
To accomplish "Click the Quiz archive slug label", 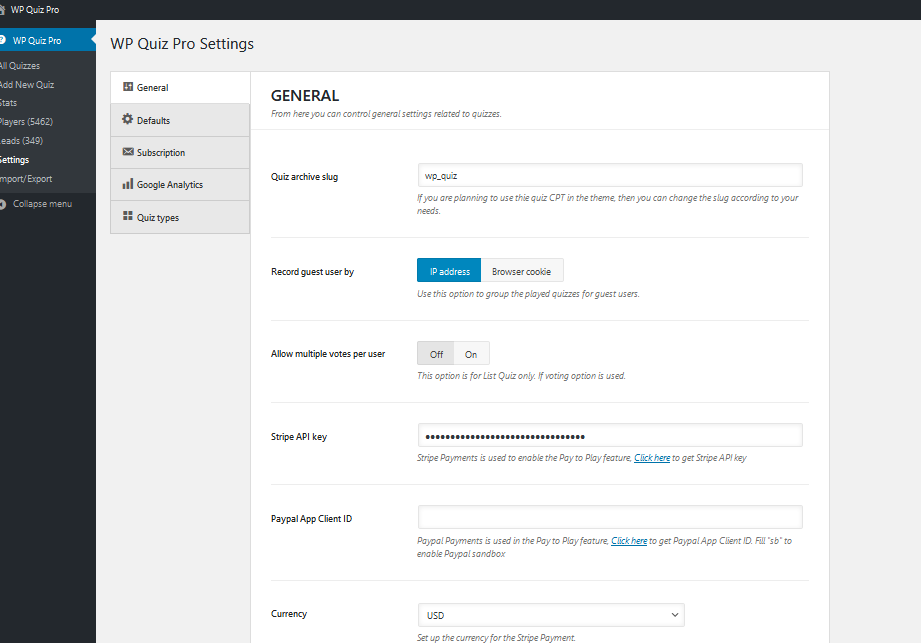I will 304,177.
